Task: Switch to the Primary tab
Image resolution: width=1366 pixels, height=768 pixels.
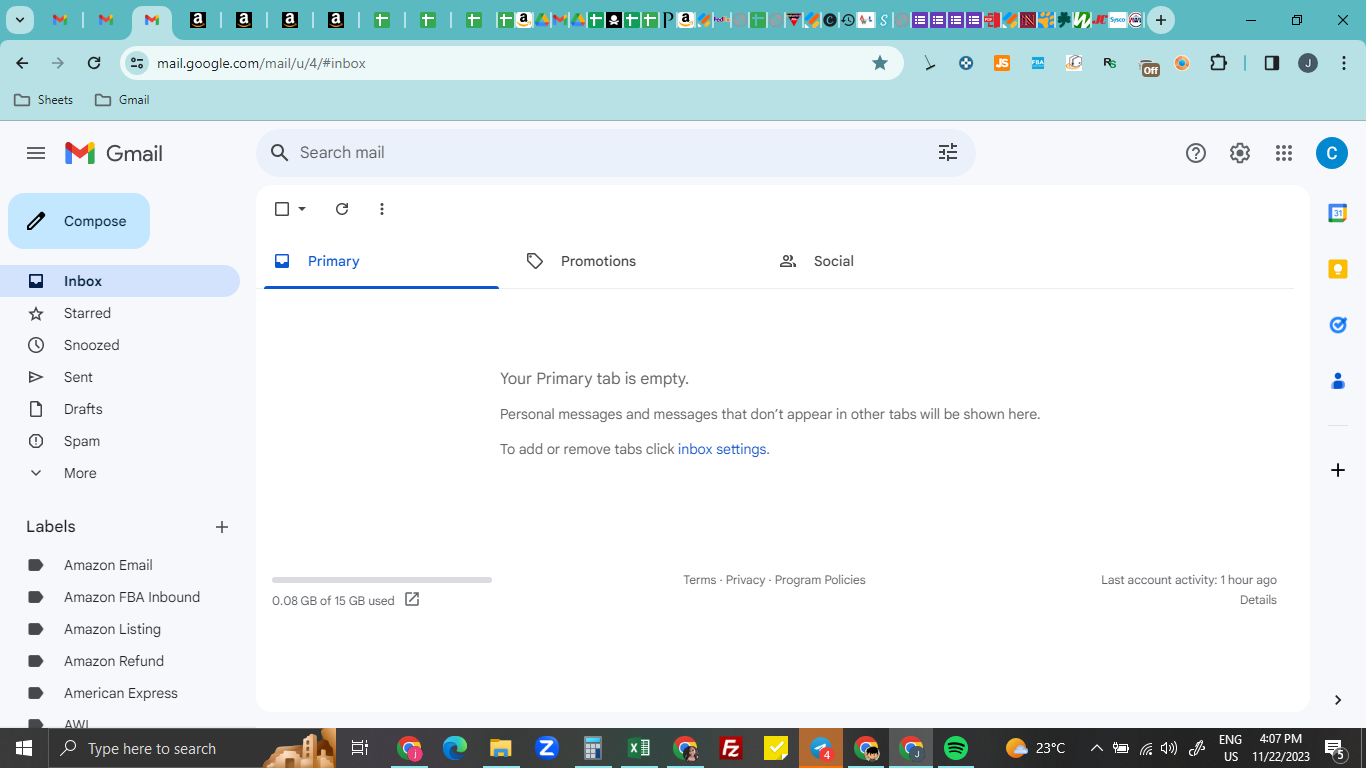Action: pos(381,261)
